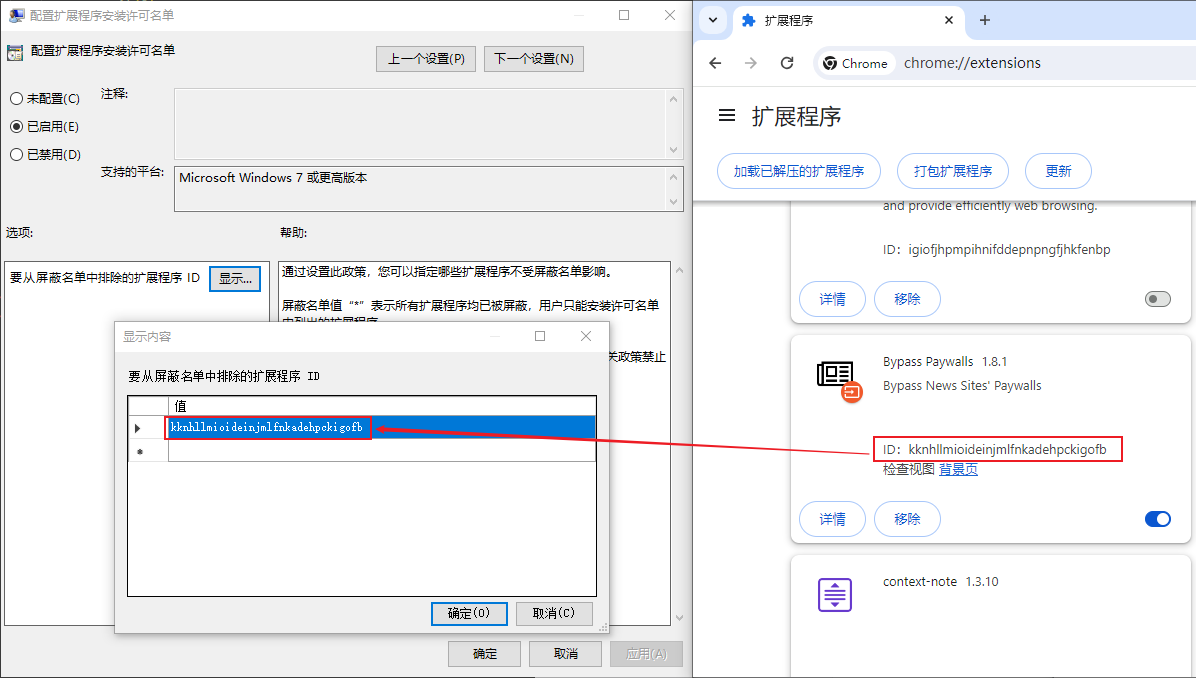Select the 未配置 radio button

[16, 99]
